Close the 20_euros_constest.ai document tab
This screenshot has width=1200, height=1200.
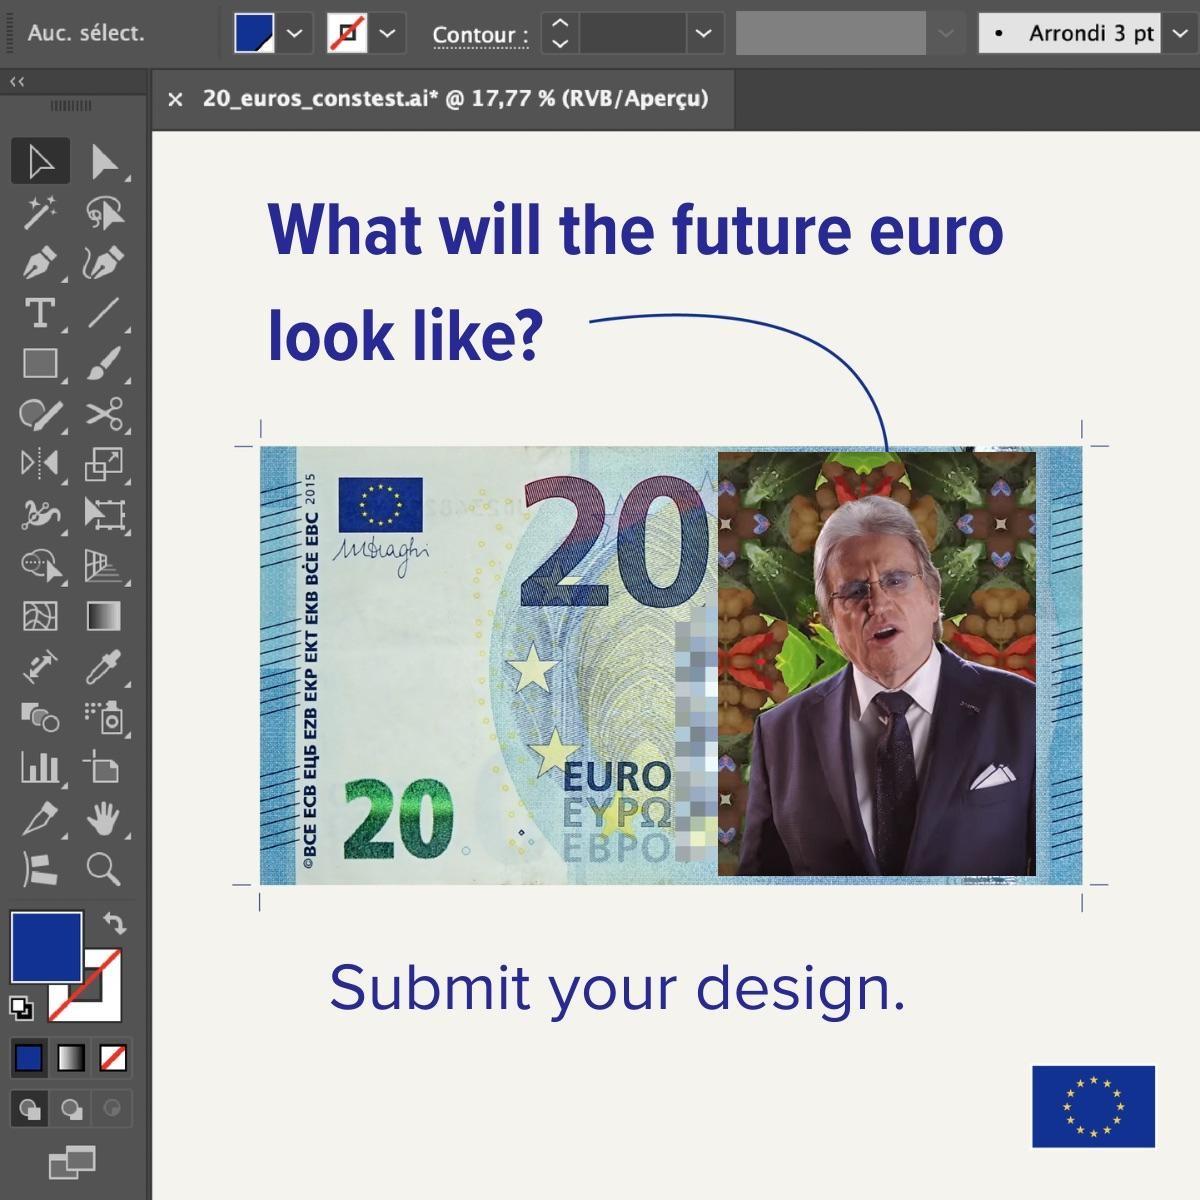(176, 99)
